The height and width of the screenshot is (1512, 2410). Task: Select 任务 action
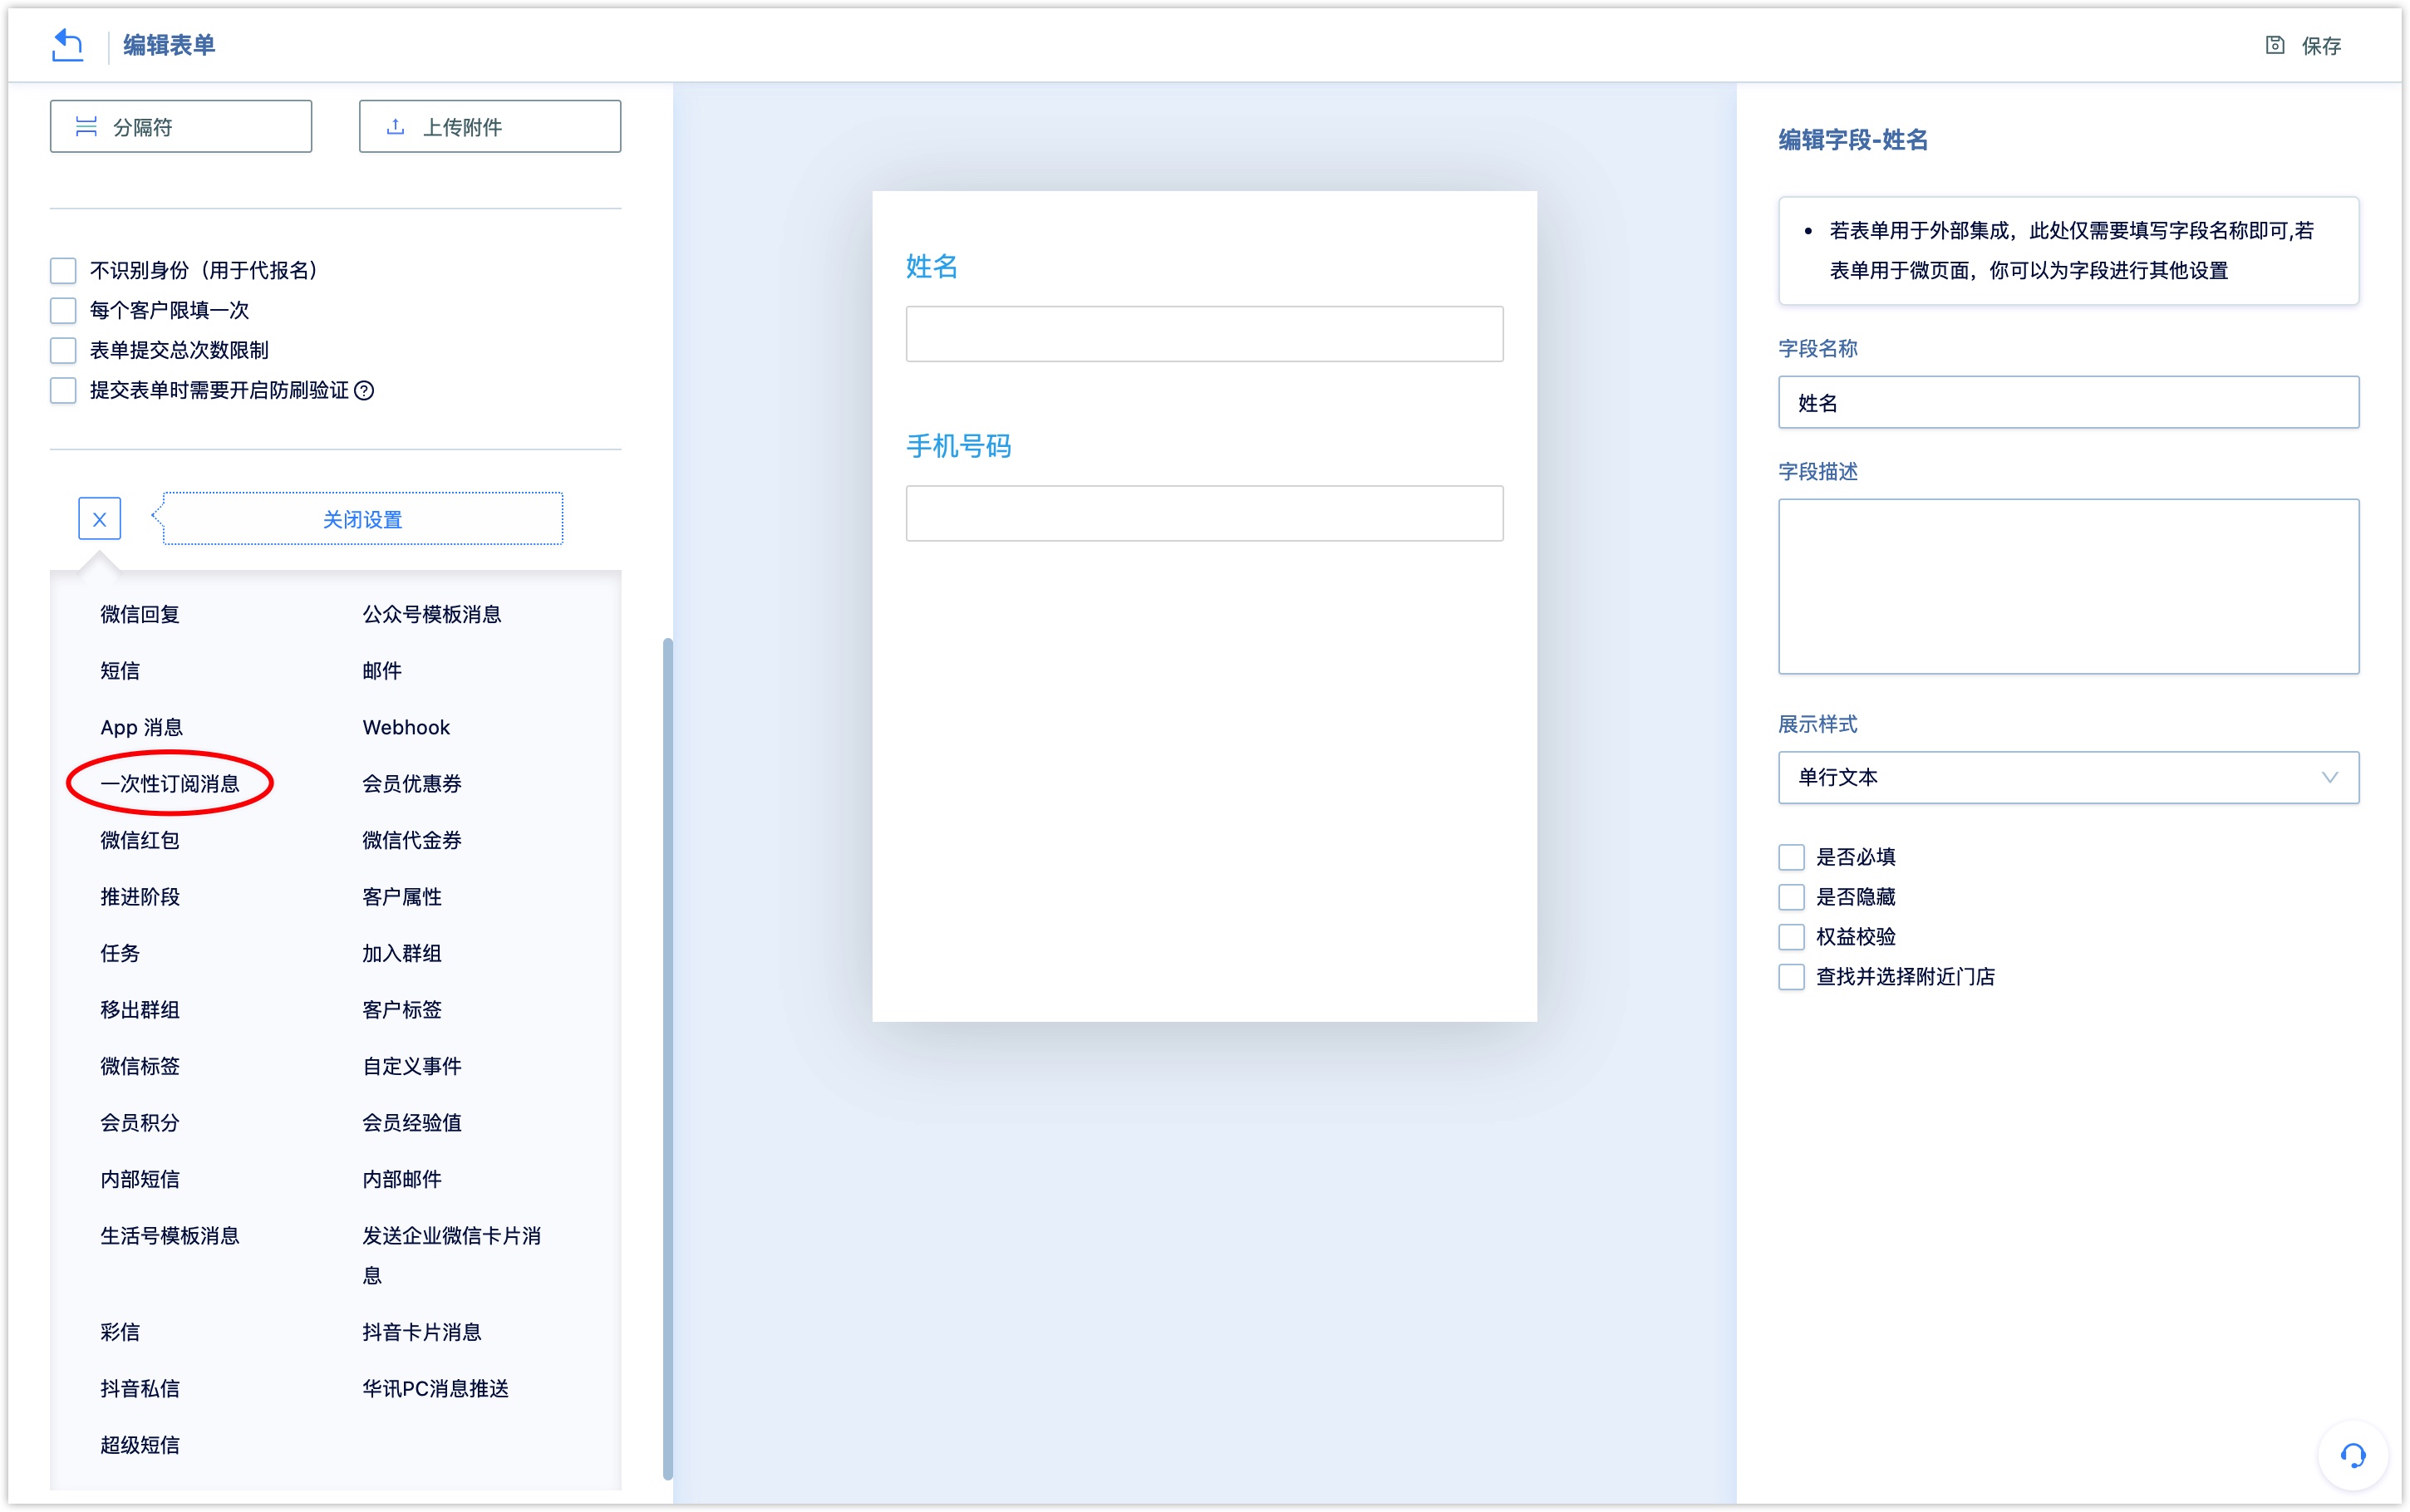point(120,953)
